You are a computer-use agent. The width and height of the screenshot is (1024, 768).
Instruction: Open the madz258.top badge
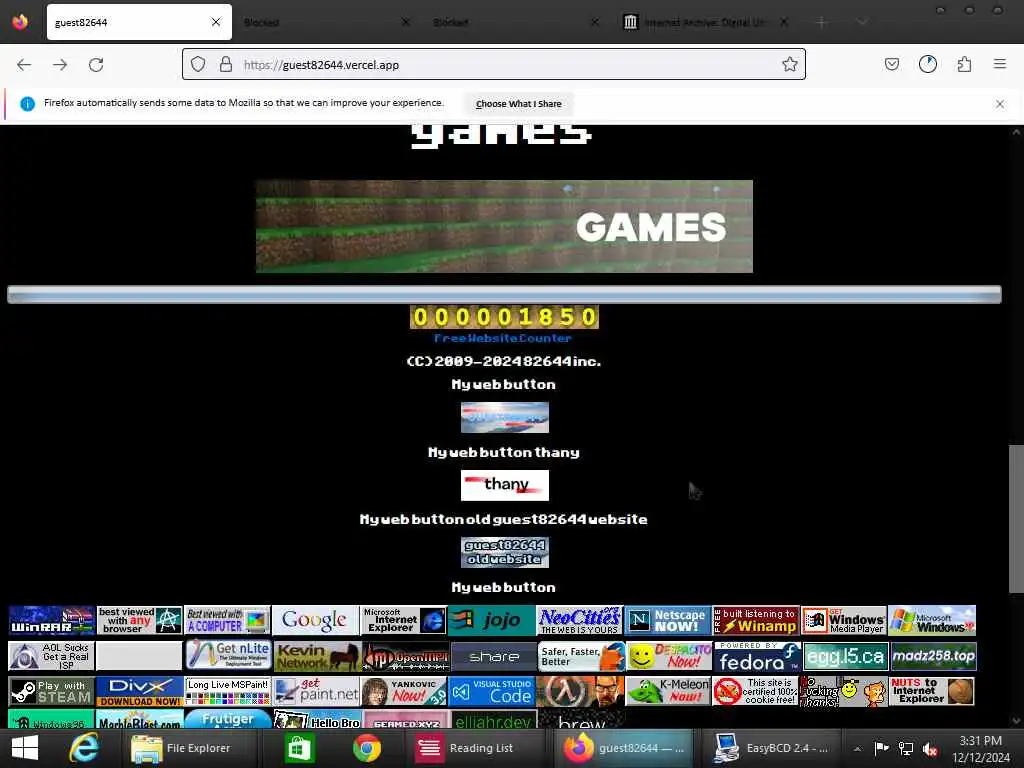(x=932, y=656)
